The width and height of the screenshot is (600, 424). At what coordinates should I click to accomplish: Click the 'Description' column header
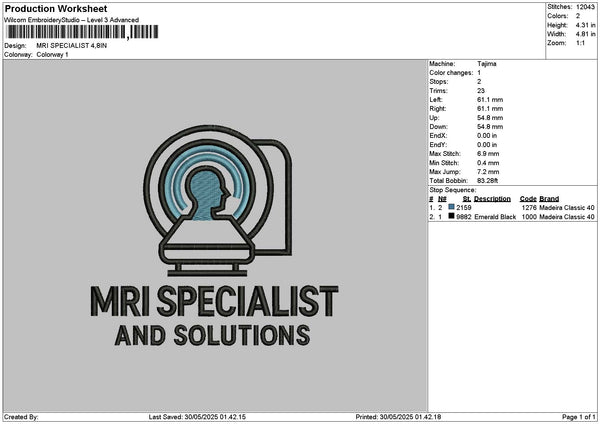point(492,199)
